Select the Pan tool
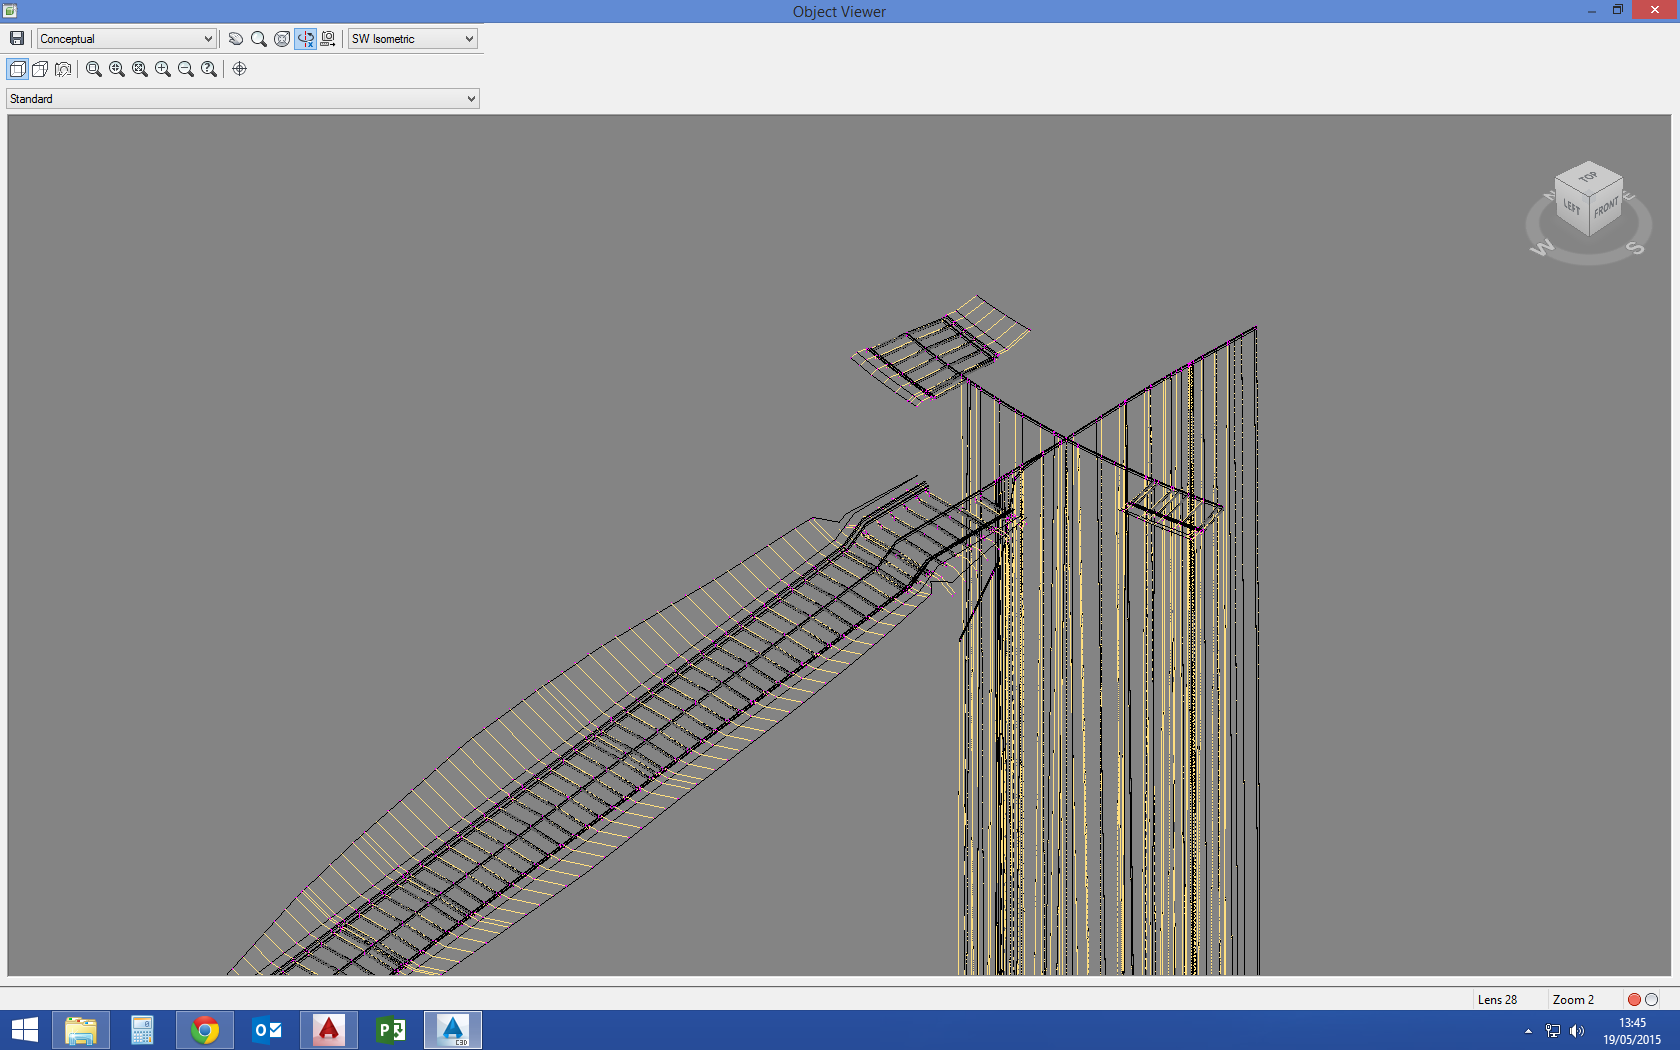Screen dimensions: 1680x1050 click(x=235, y=38)
